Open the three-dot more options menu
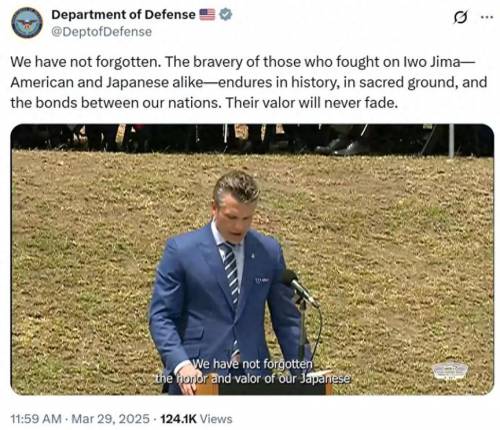 click(487, 17)
